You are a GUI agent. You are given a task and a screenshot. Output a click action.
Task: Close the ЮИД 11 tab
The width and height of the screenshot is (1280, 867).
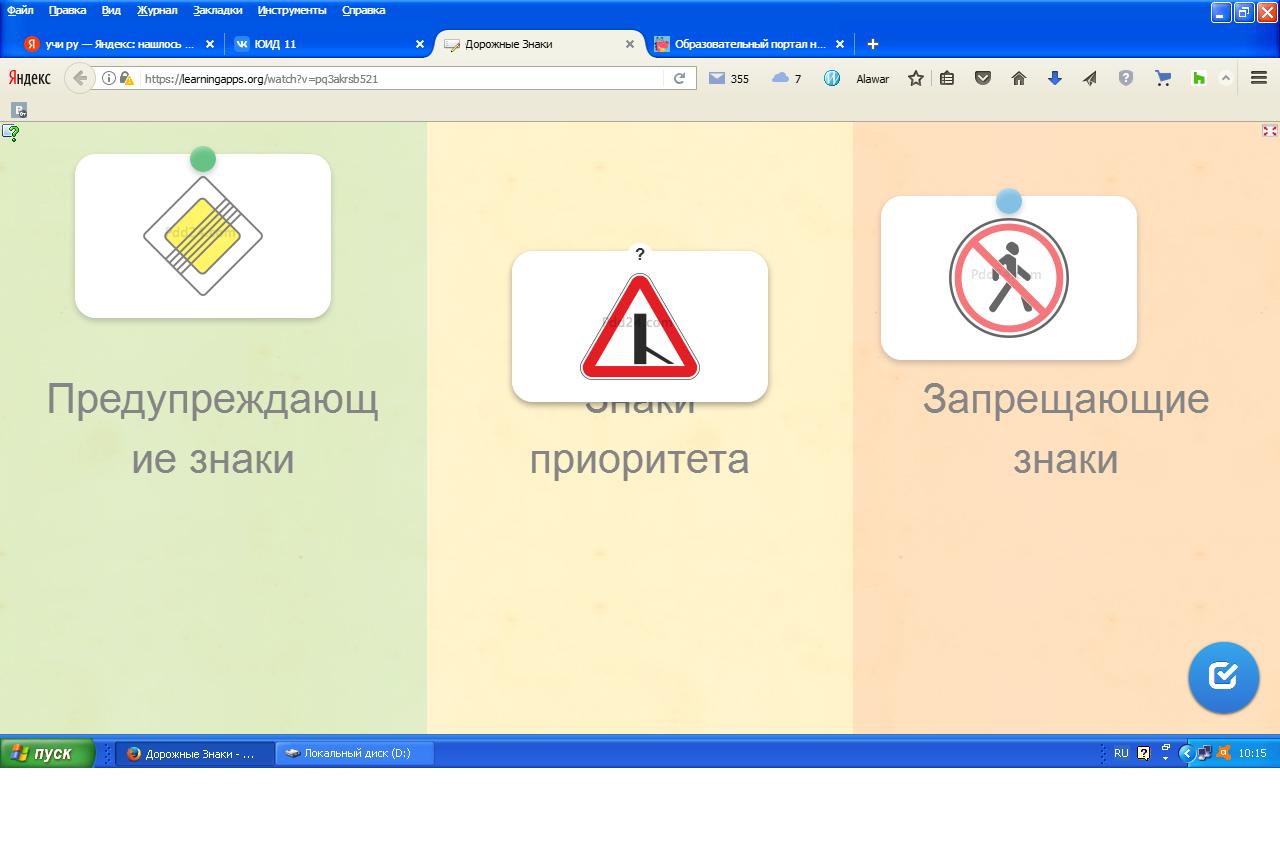coord(420,44)
